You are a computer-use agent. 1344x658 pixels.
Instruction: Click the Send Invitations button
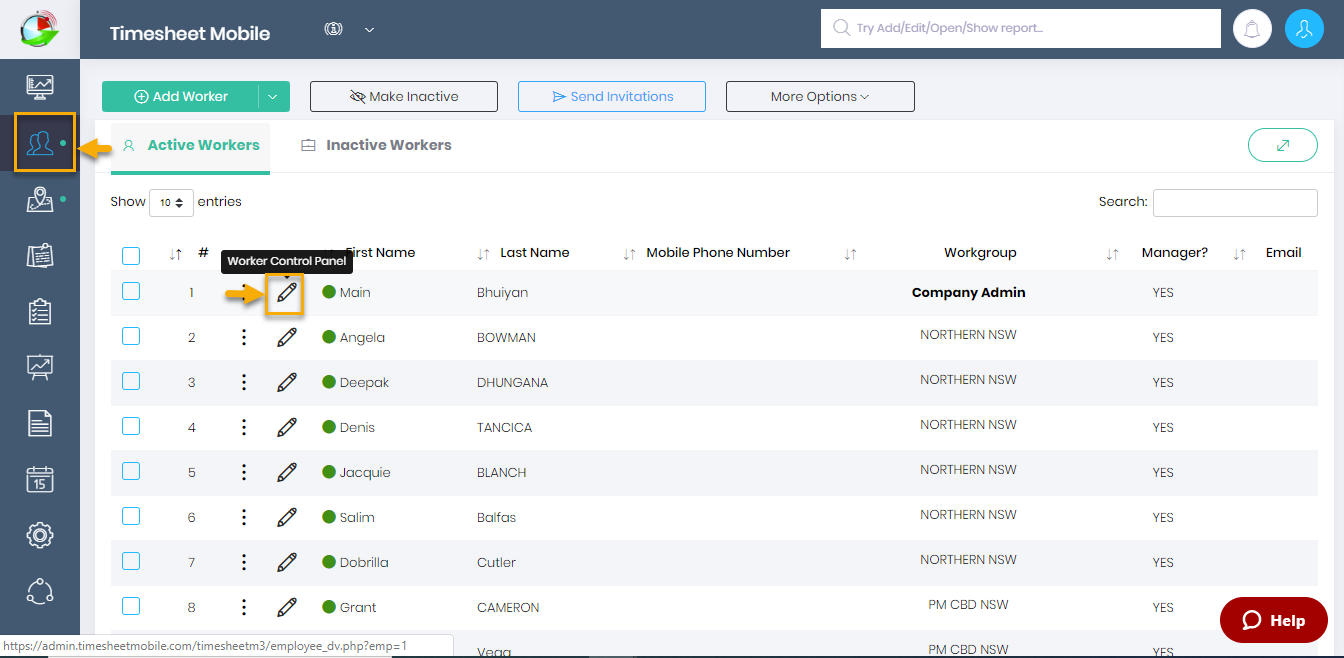[x=612, y=96]
